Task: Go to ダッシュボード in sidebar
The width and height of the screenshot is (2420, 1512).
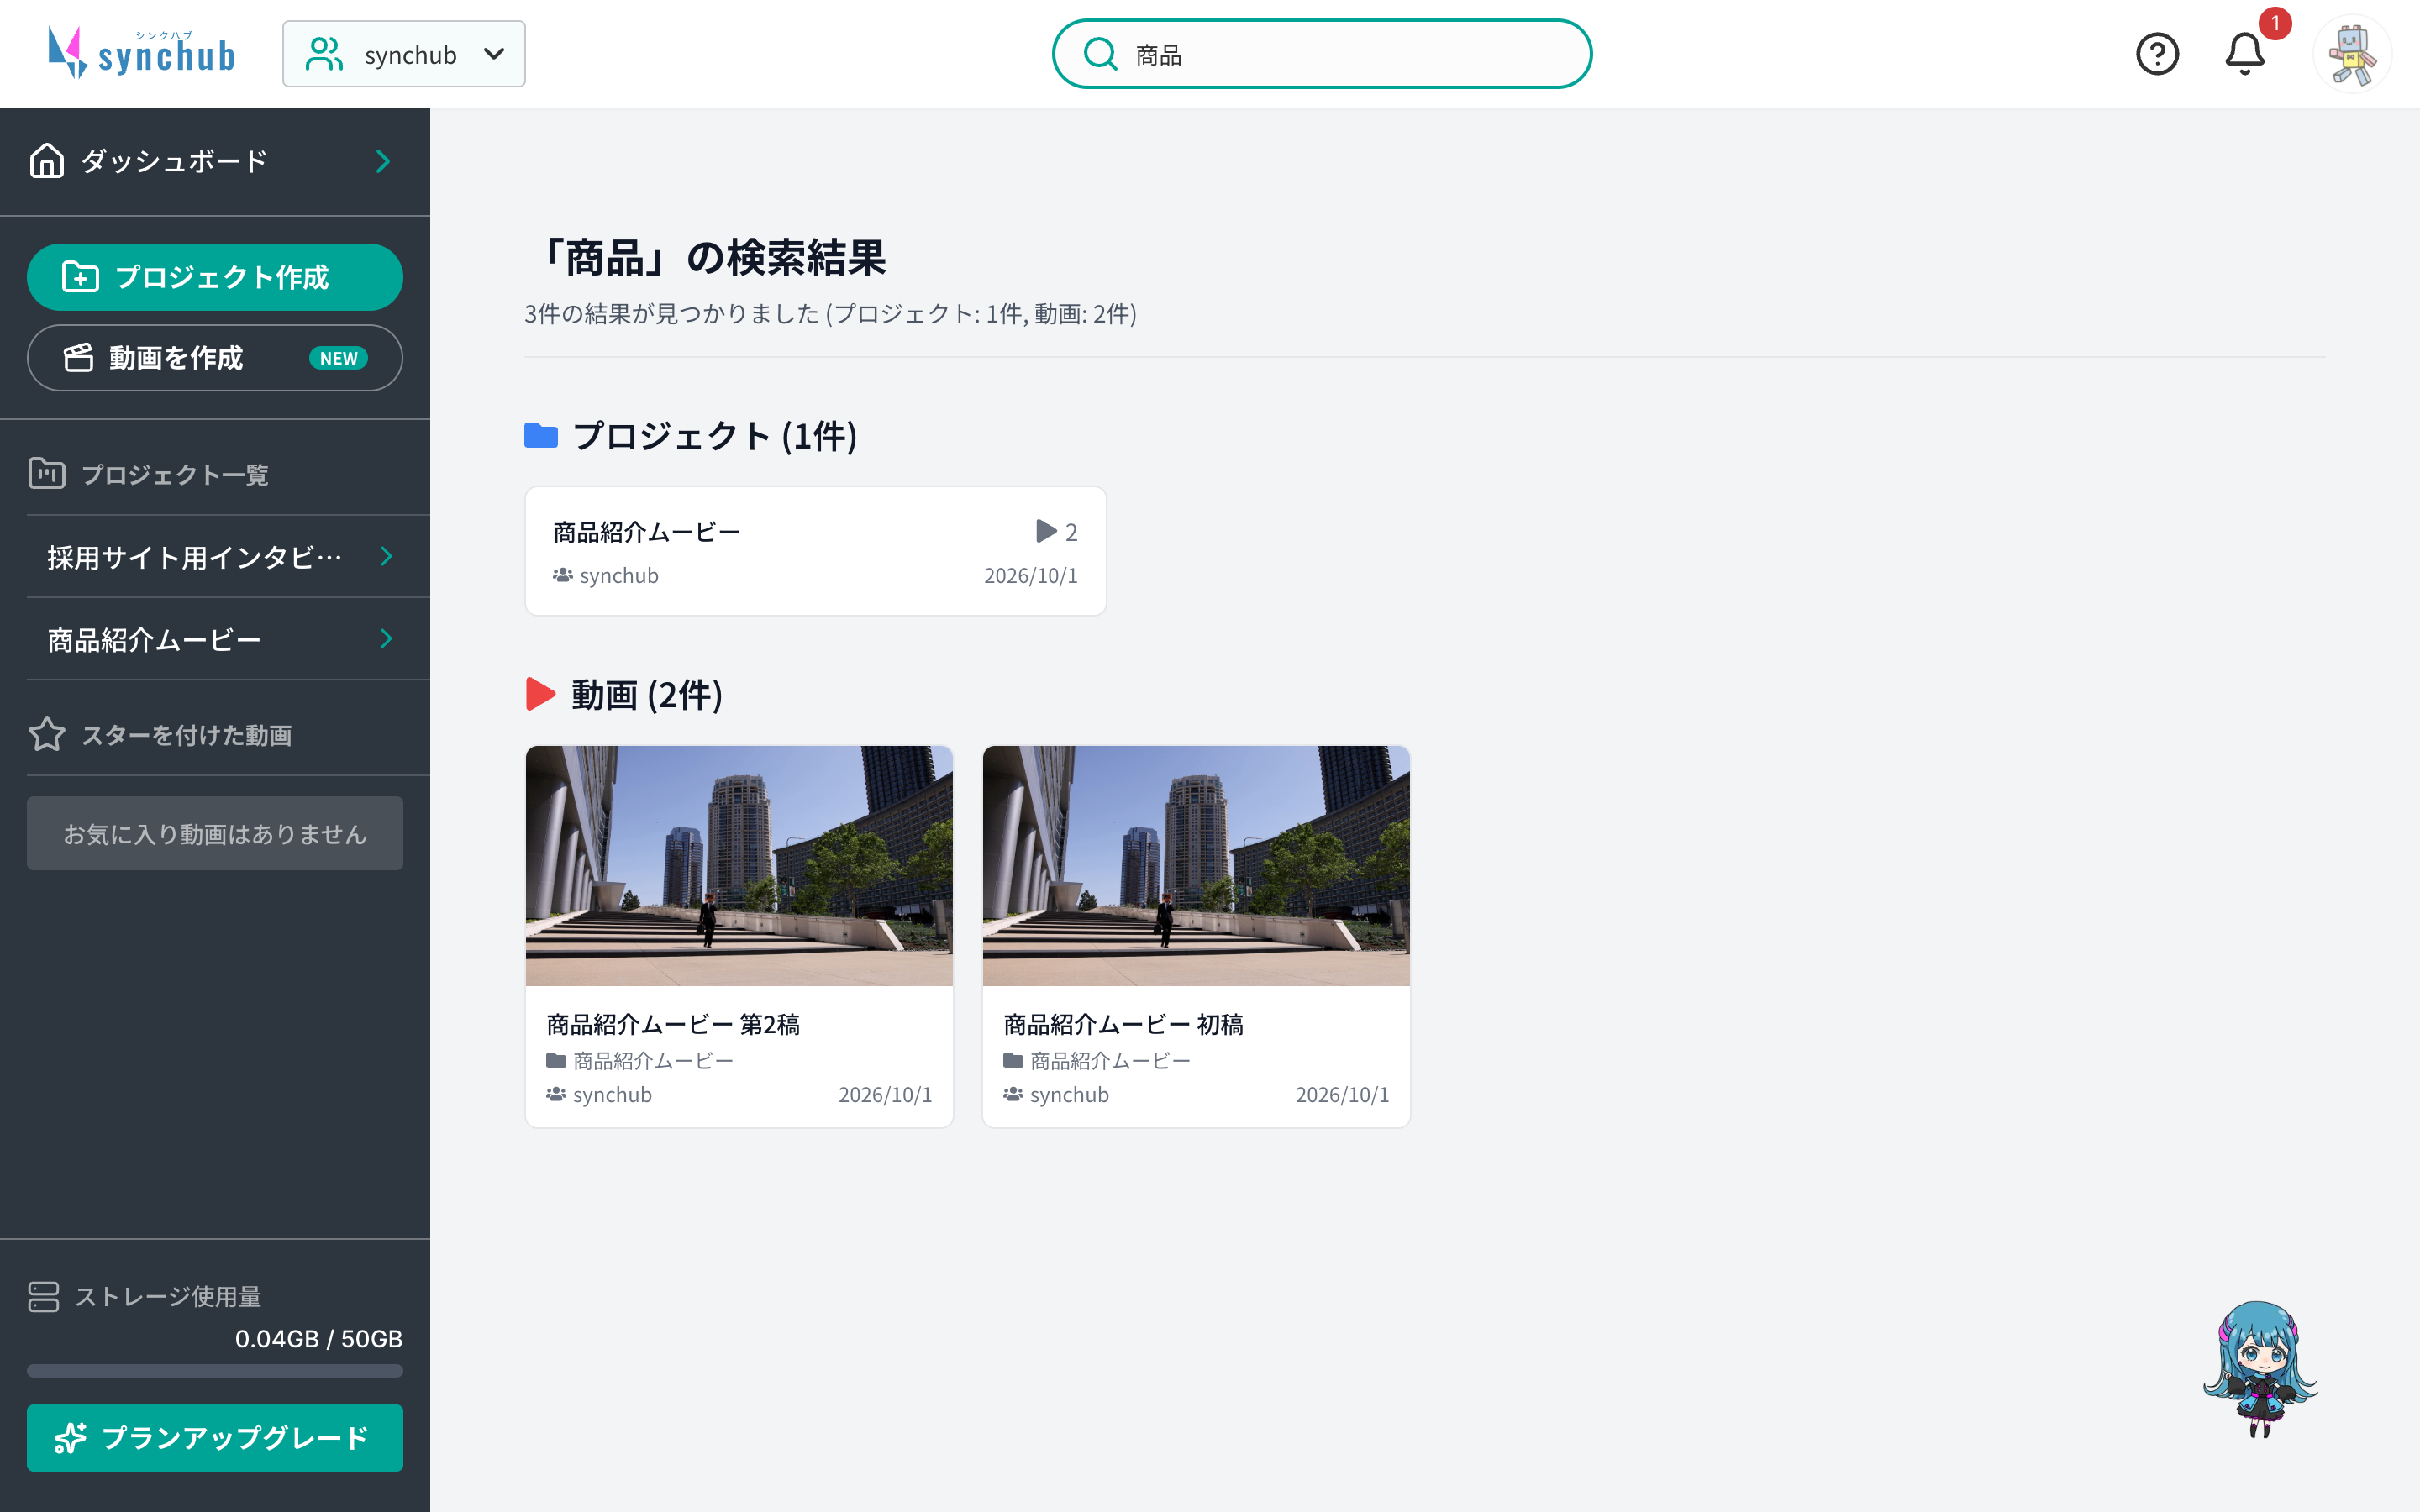Action: point(215,161)
